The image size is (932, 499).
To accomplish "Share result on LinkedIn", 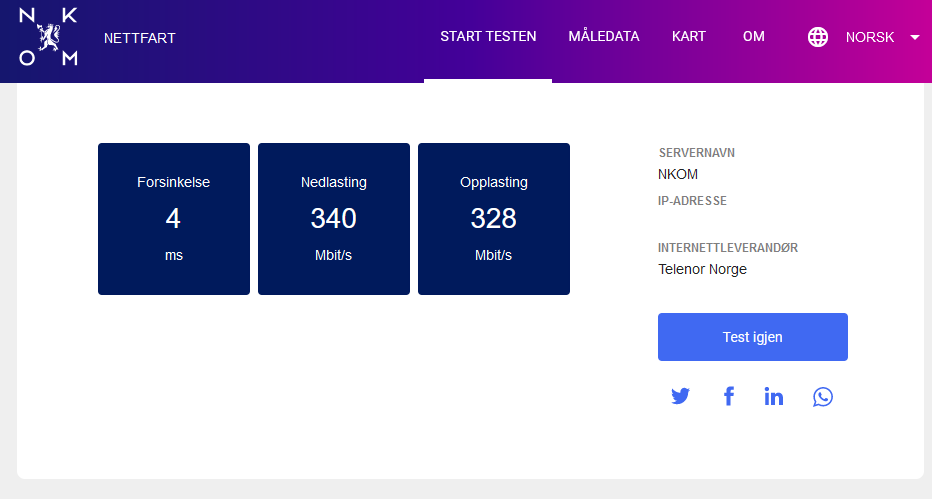I will (x=773, y=396).
